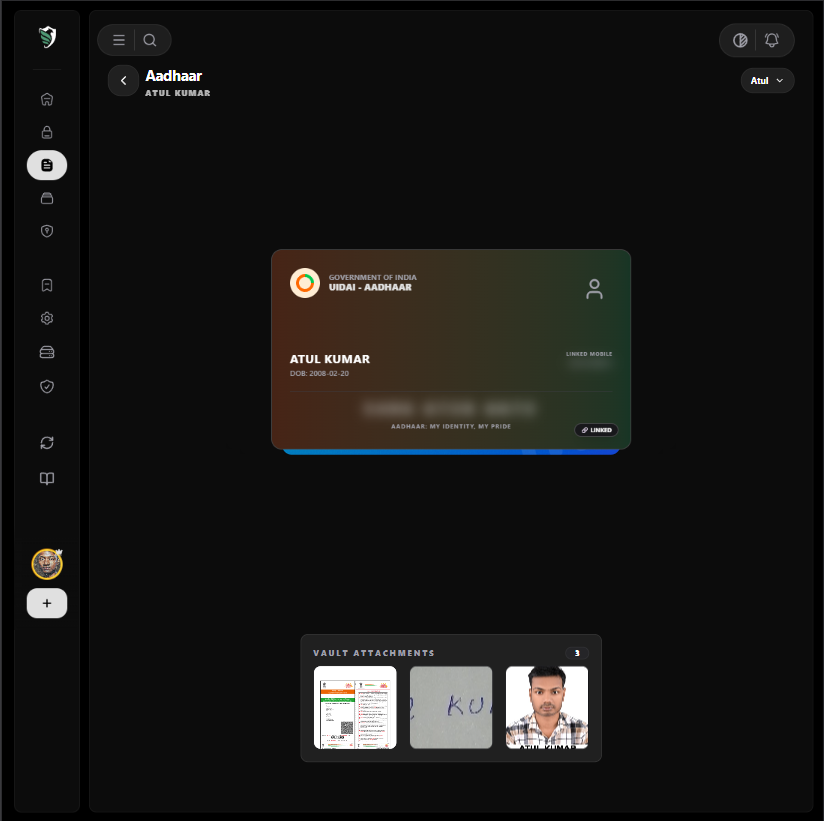
Task: Select the active documents sidebar icon
Action: click(x=47, y=165)
